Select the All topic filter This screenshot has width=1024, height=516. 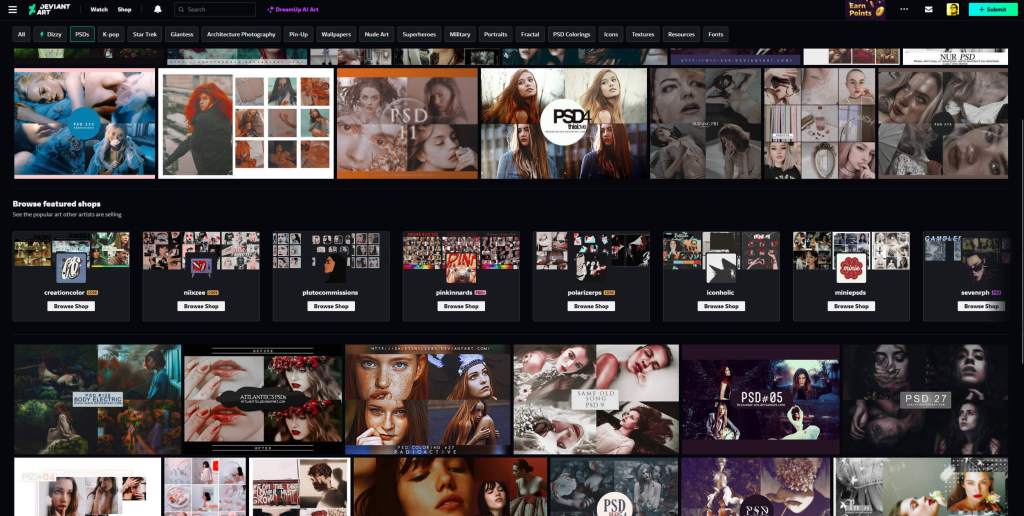click(x=21, y=34)
